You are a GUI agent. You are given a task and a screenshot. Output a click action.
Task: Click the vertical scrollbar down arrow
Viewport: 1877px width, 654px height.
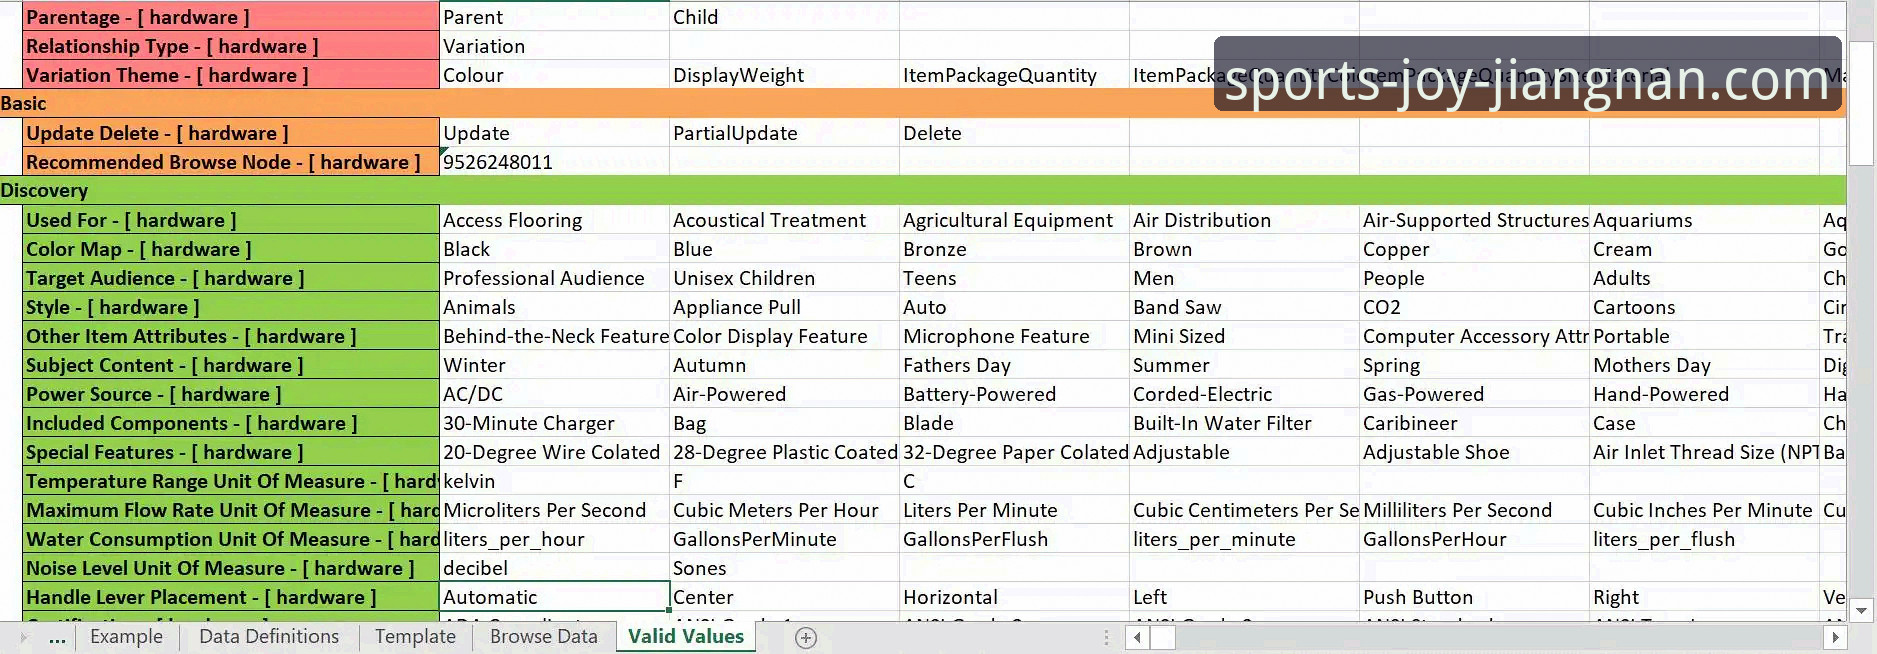point(1860,610)
